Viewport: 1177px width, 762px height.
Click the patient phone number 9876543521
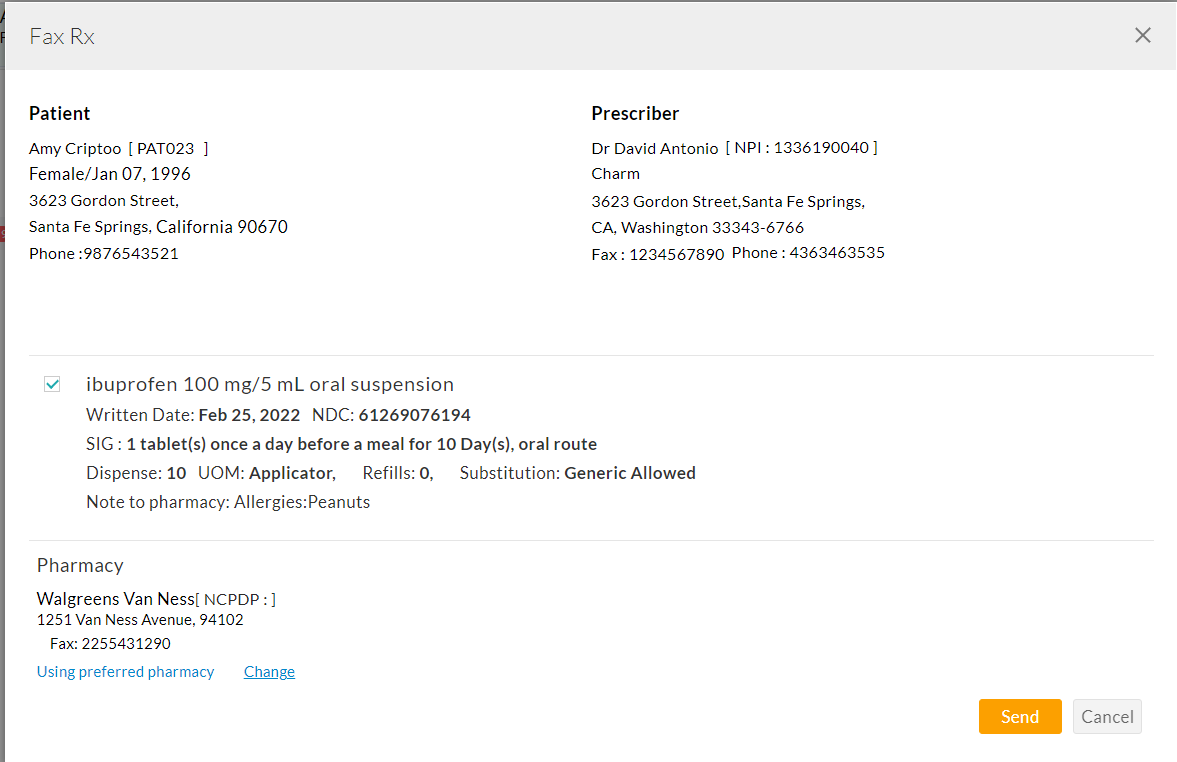coord(130,254)
